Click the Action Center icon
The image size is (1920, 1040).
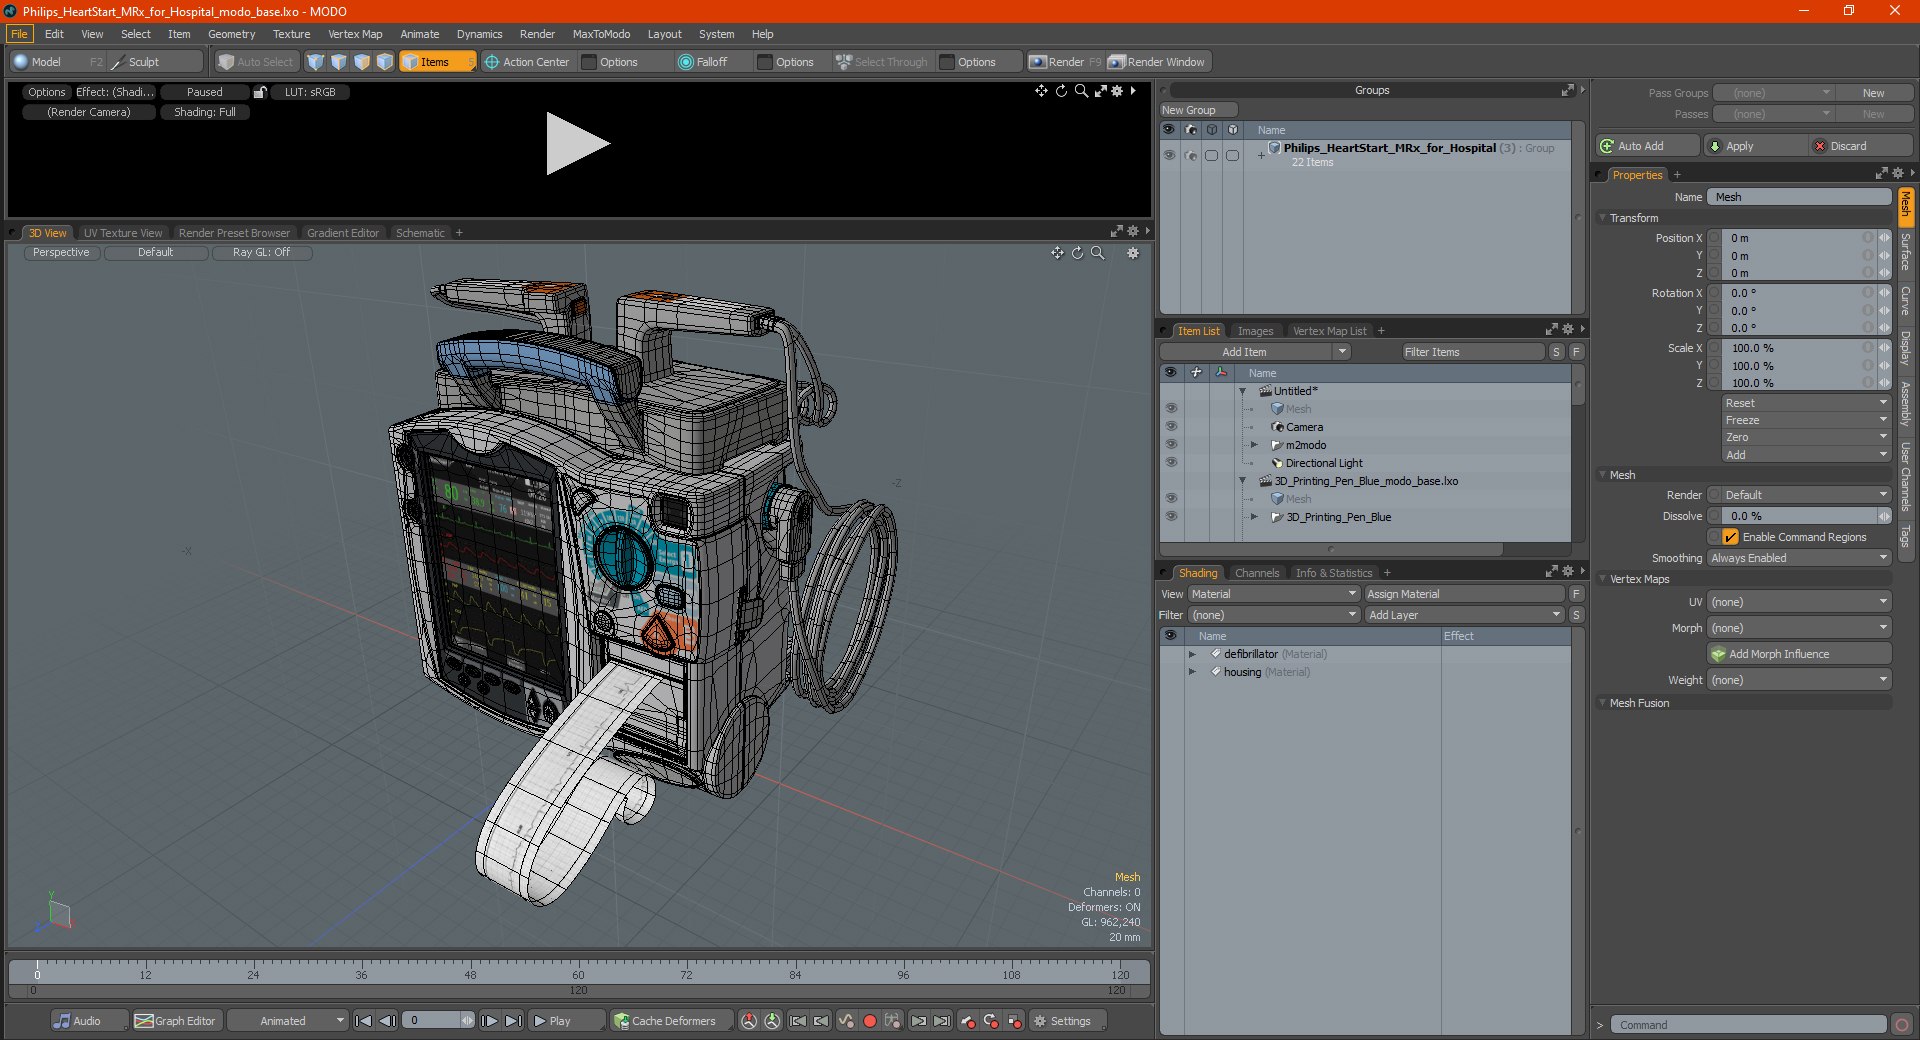pyautogui.click(x=492, y=62)
